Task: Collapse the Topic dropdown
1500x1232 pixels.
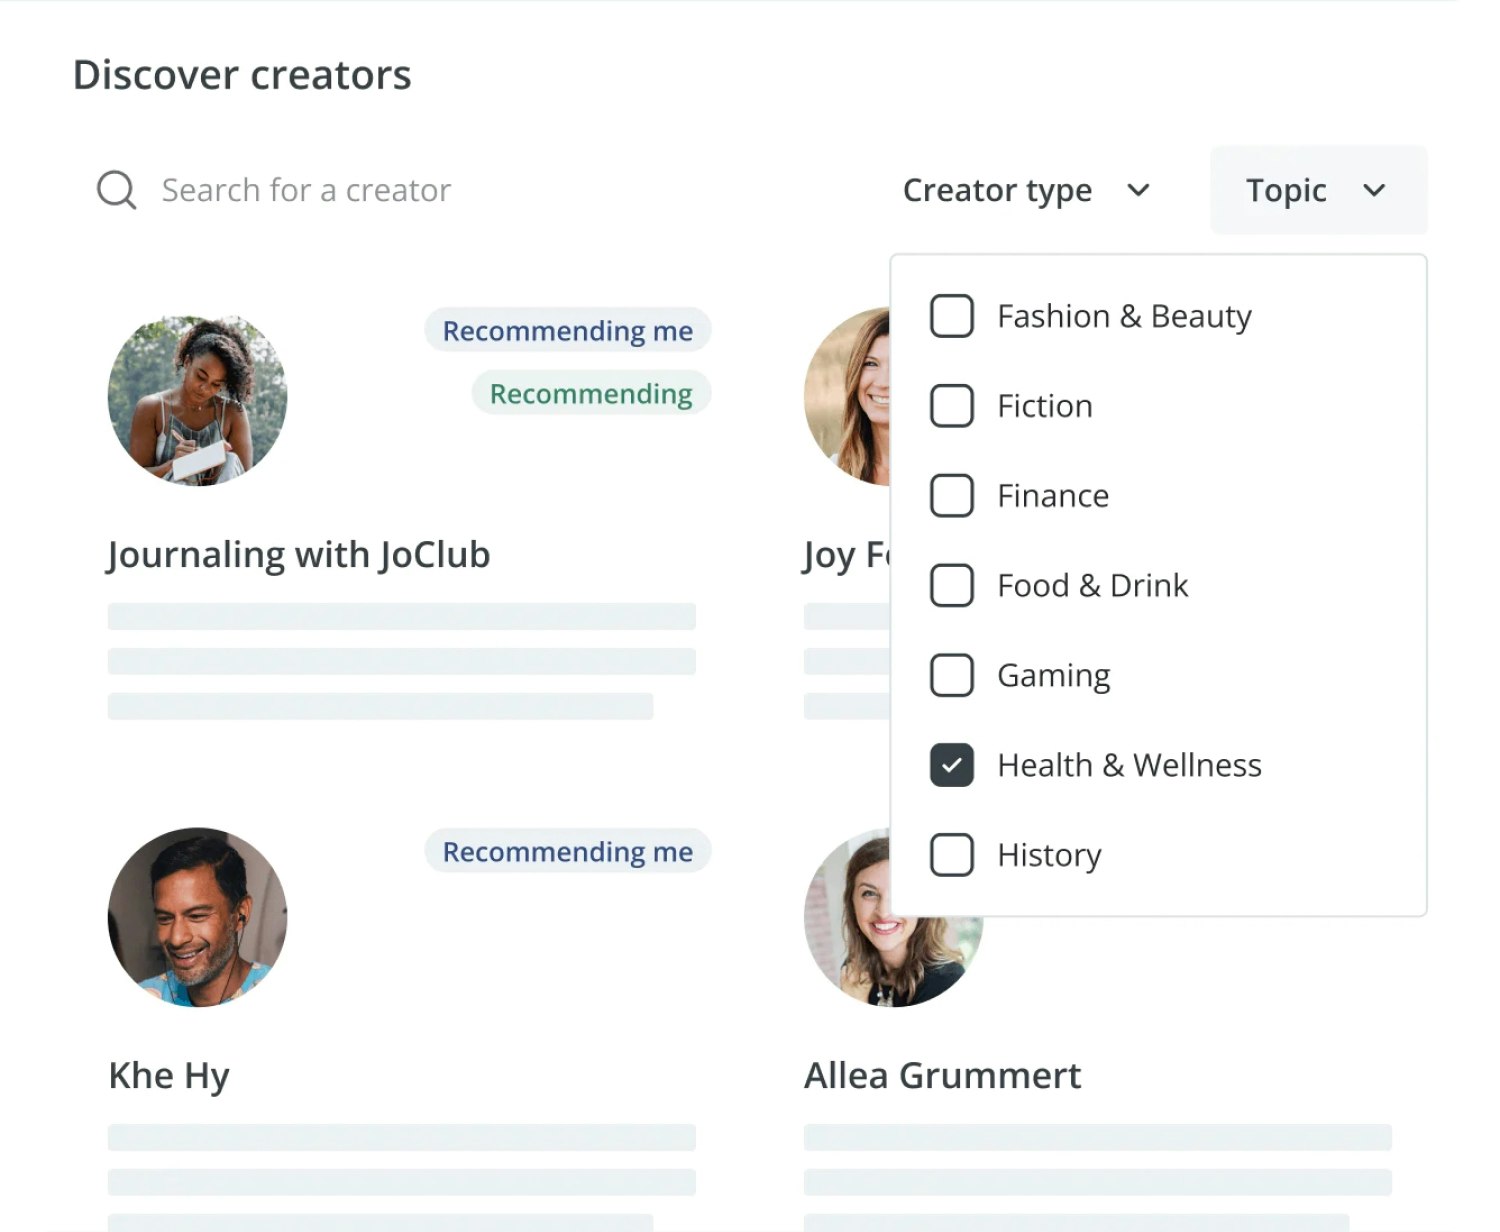Action: pos(1317,190)
